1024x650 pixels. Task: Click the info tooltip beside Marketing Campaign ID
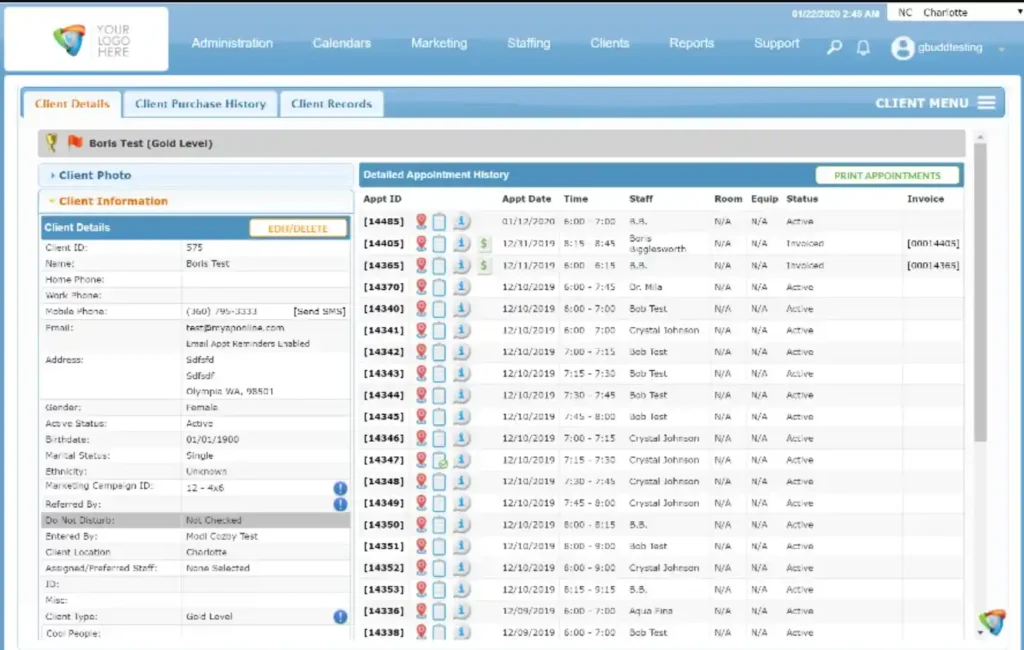340,487
